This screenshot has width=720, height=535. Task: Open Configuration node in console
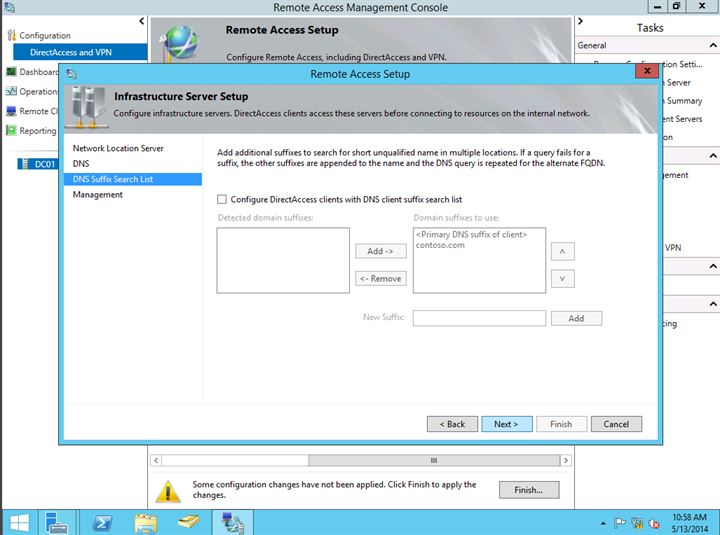pyautogui.click(x=45, y=35)
